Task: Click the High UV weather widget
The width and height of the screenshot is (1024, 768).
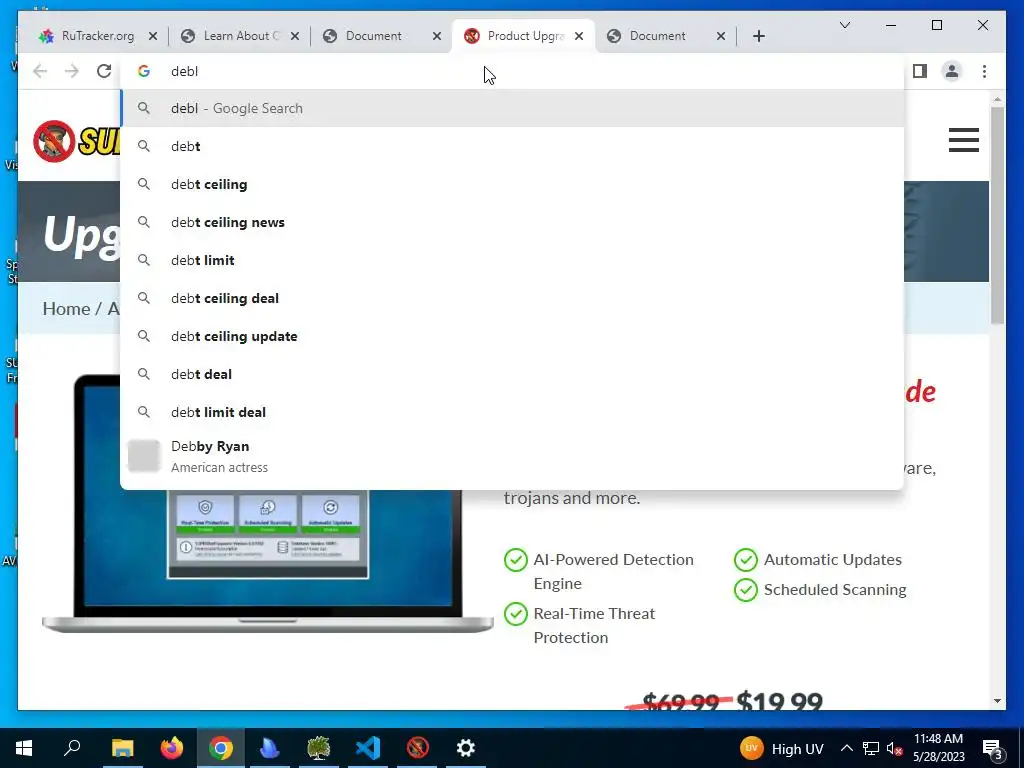Action: [x=782, y=748]
